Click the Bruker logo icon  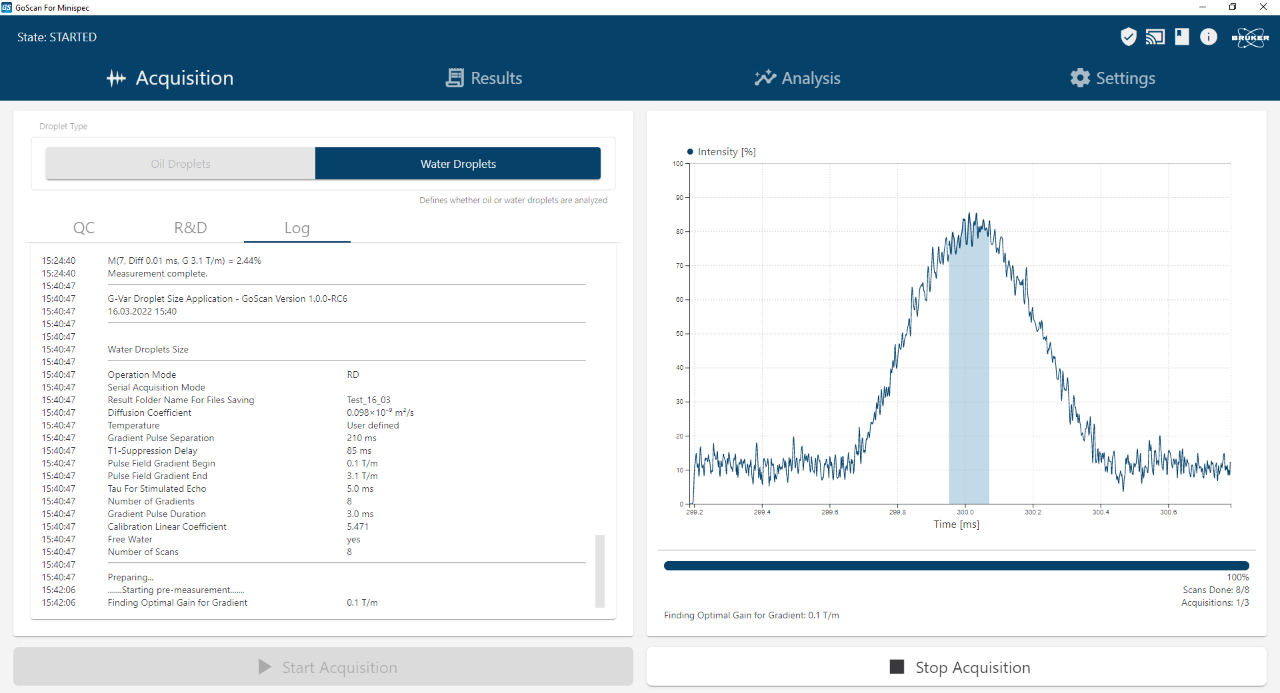coord(1250,37)
